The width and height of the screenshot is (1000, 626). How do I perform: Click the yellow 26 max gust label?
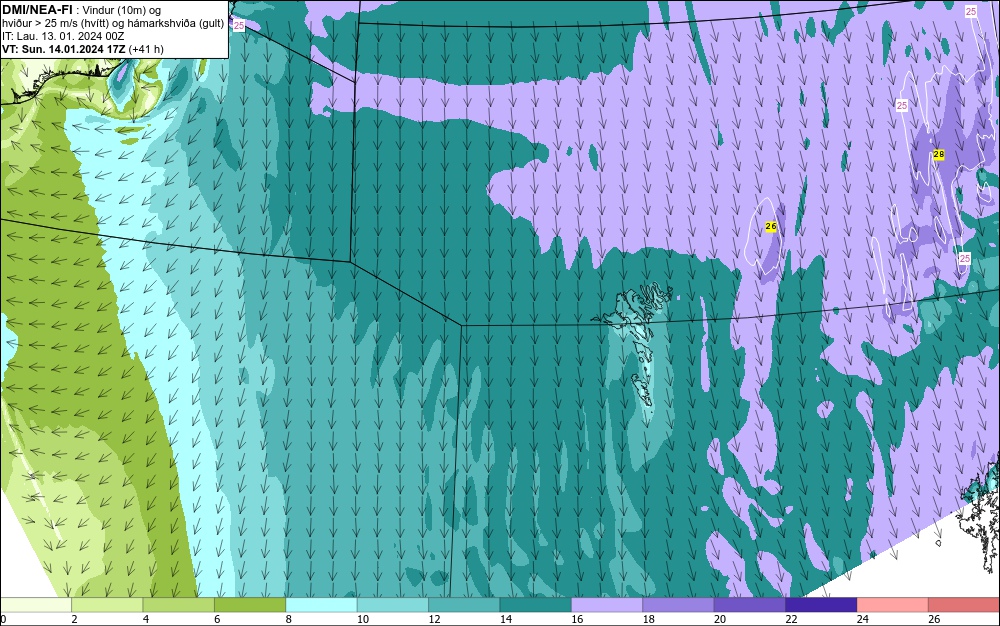(x=770, y=226)
